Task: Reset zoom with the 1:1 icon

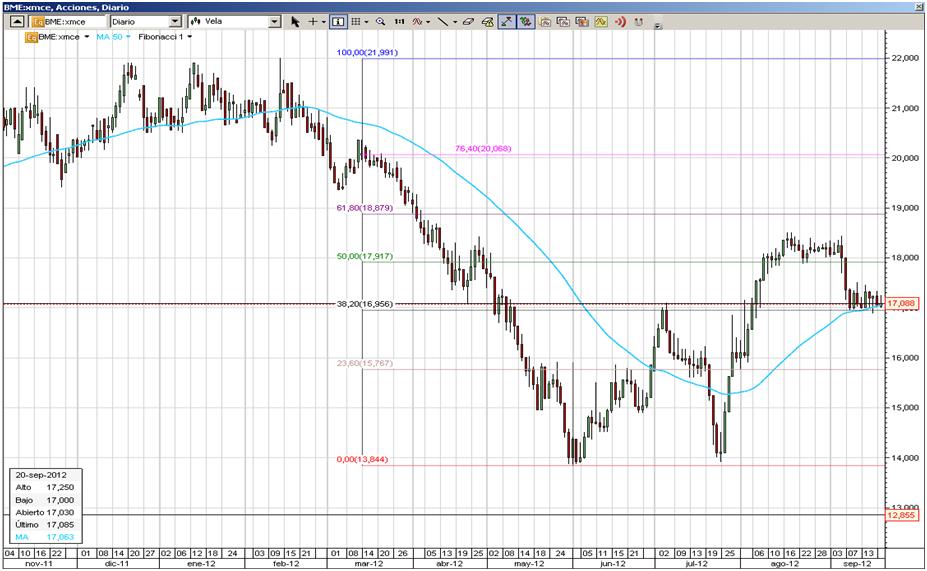Action: point(400,22)
